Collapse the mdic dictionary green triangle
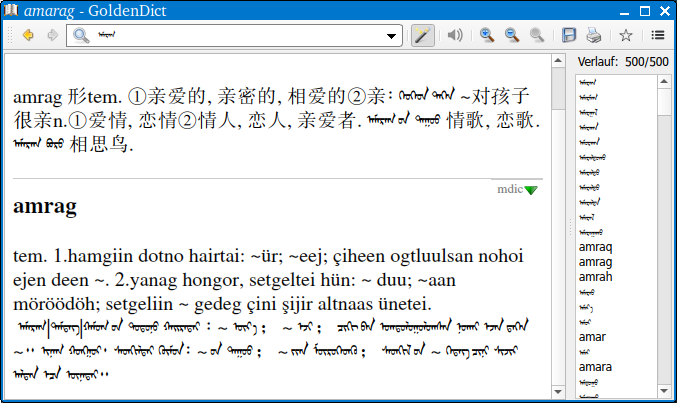 [531, 190]
